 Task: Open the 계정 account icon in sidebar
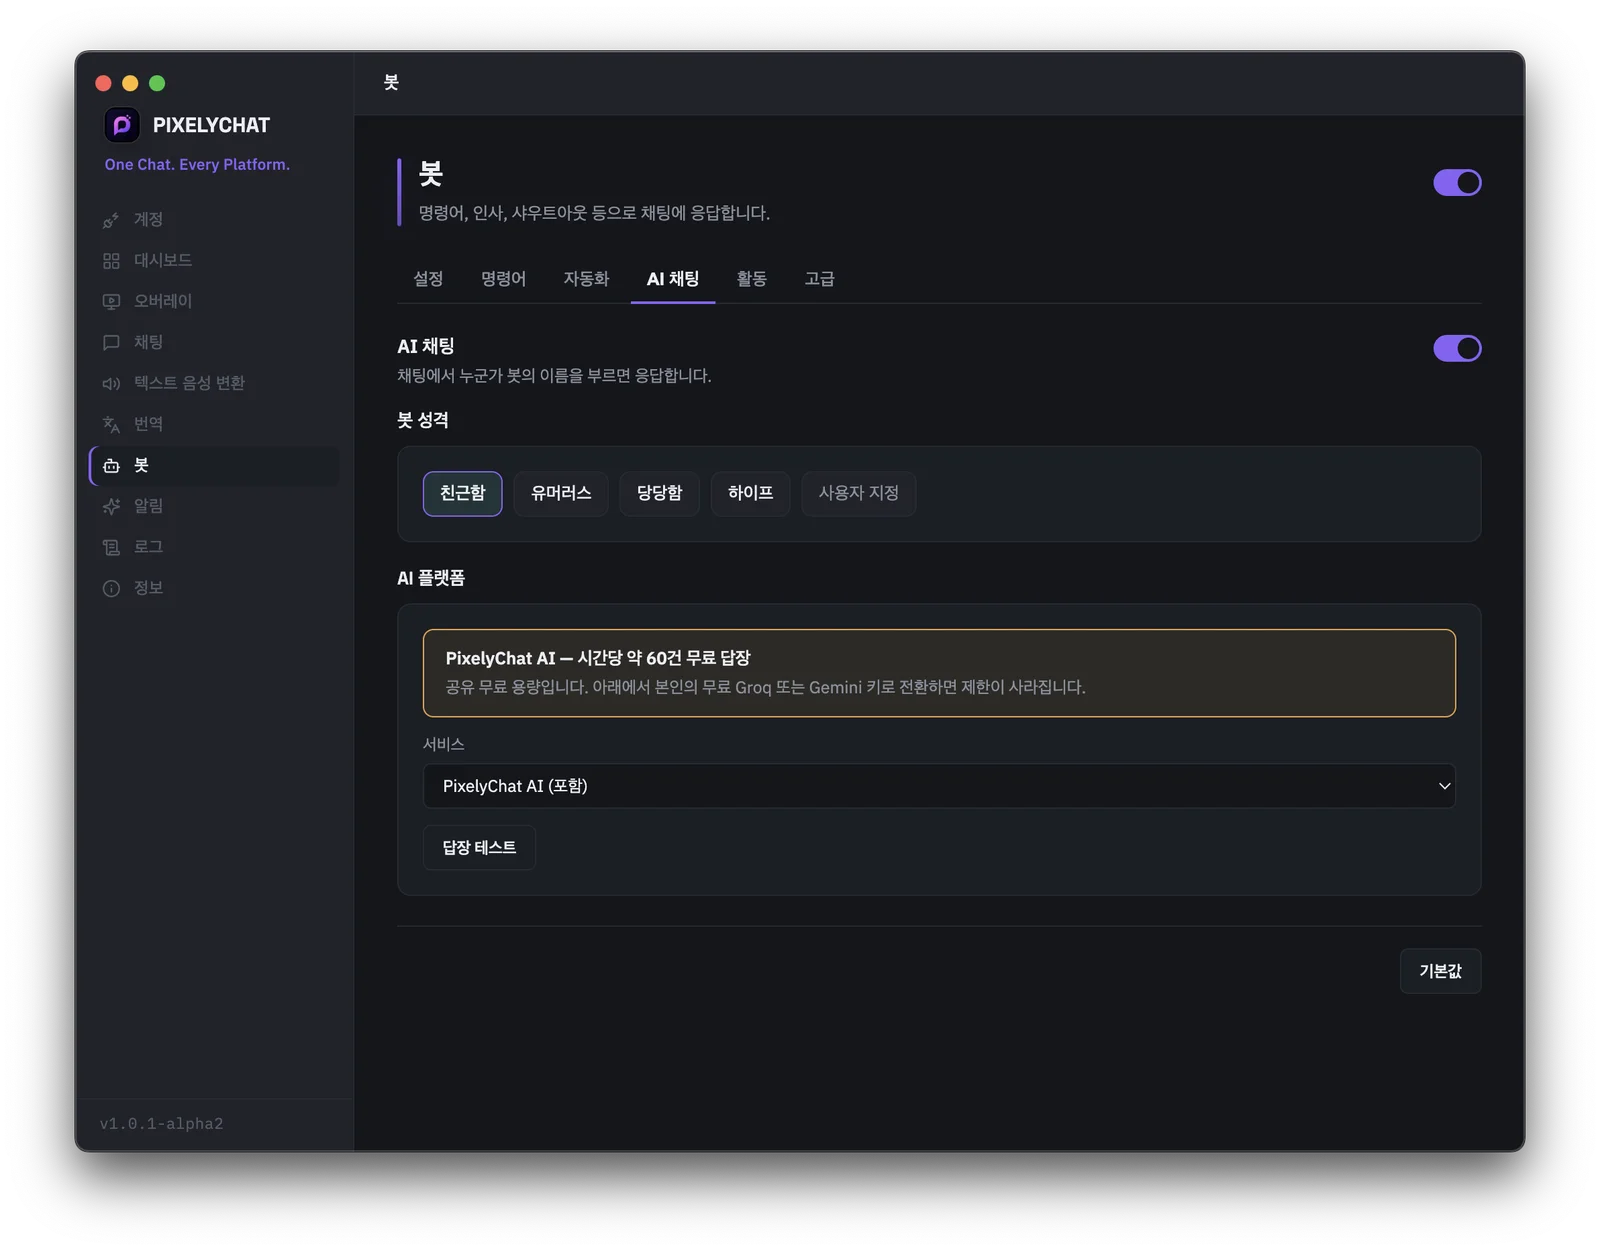point(111,220)
